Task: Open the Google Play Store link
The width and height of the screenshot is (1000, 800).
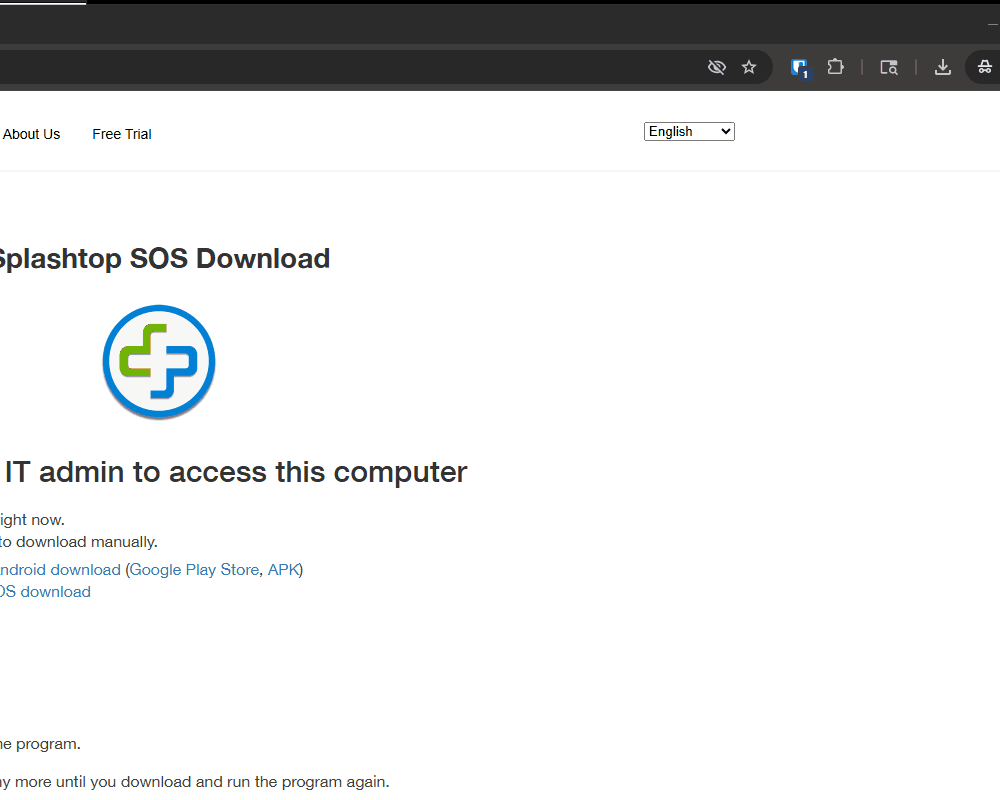Action: [194, 570]
